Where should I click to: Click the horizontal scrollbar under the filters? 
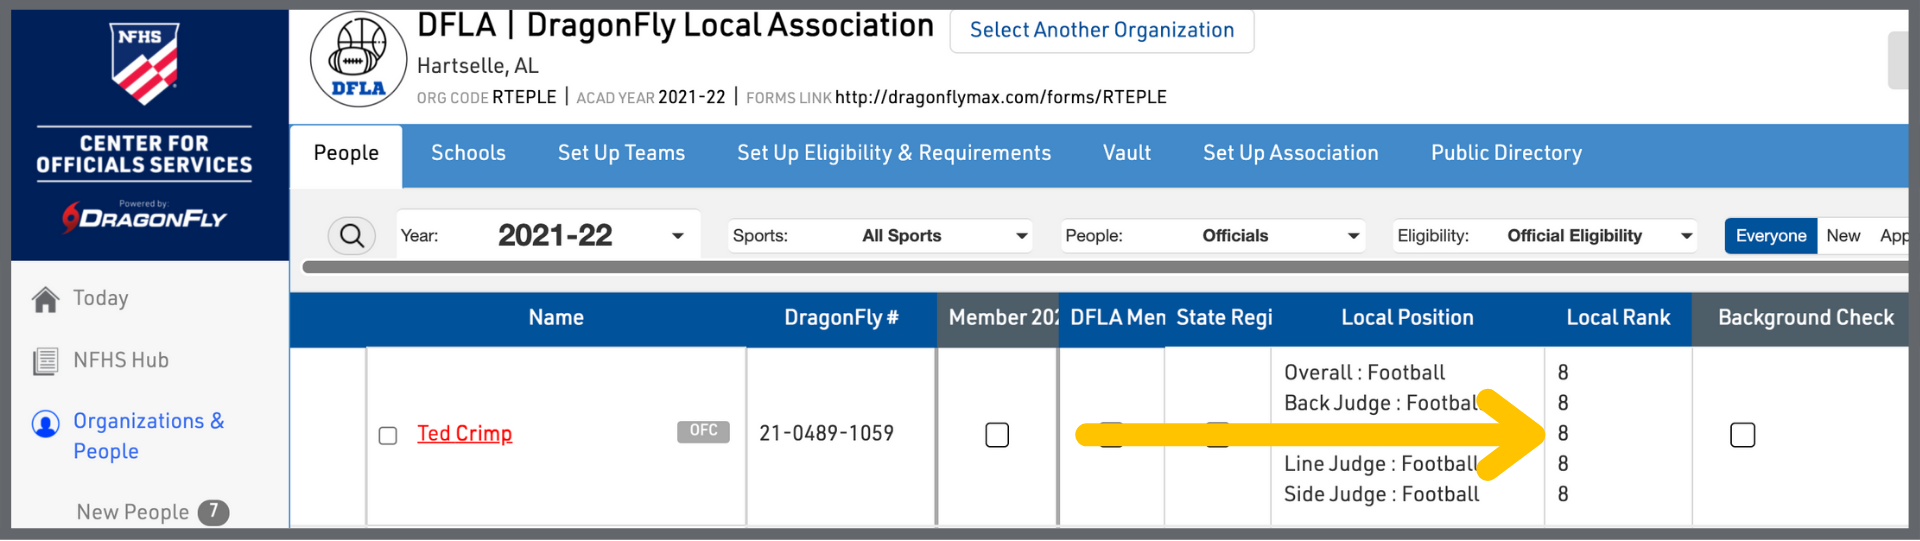pyautogui.click(x=1100, y=267)
